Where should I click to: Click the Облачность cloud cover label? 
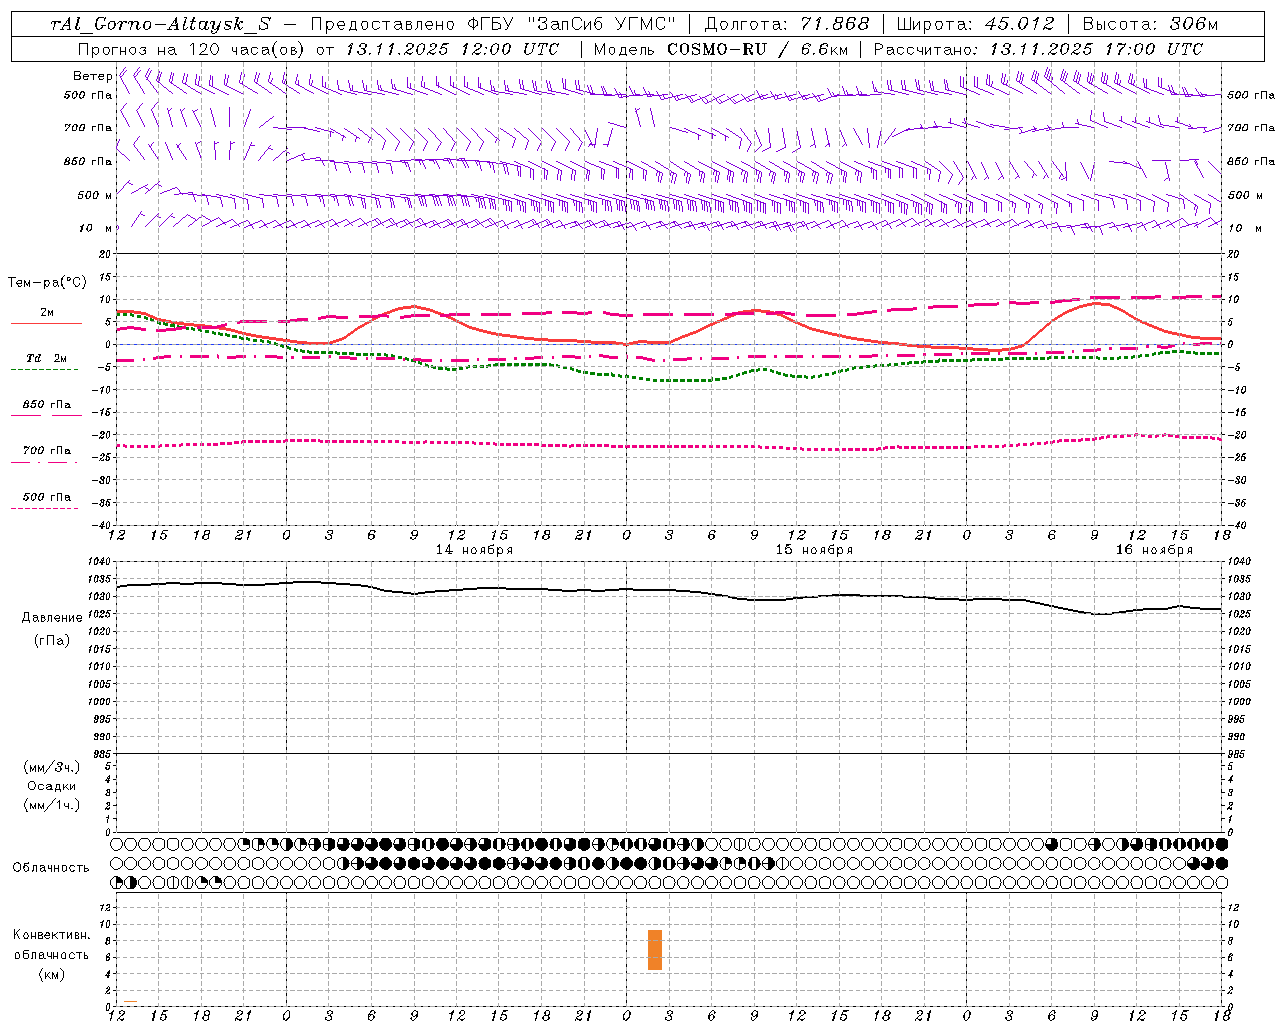coord(51,868)
